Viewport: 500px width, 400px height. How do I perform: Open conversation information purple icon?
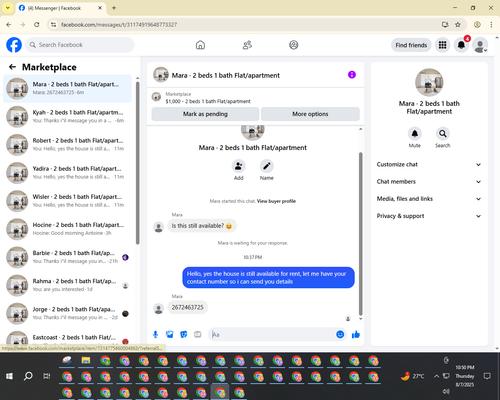coord(352,75)
